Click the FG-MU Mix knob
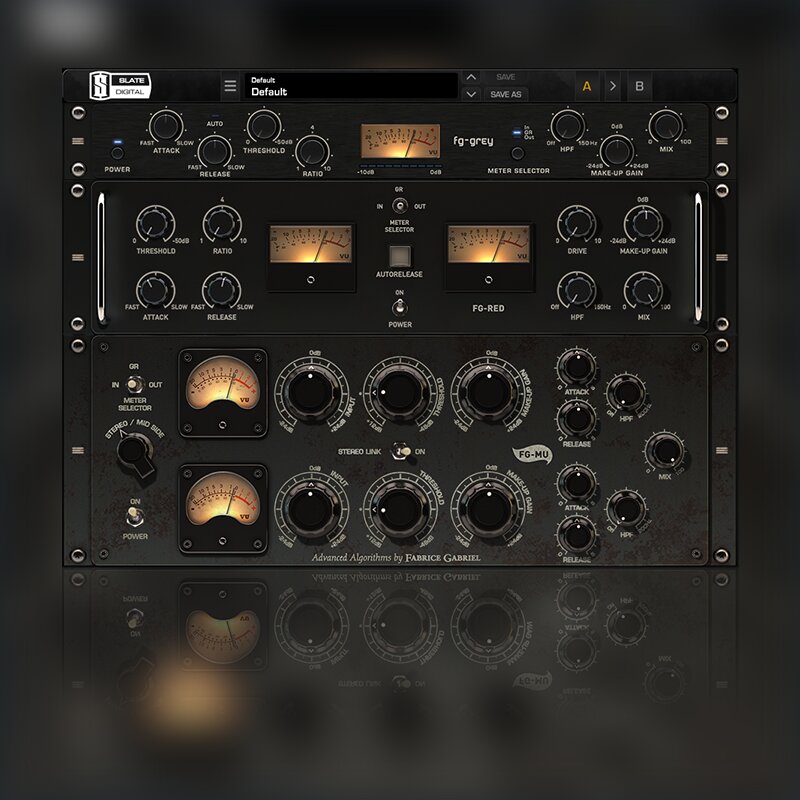800x800 pixels. (x=665, y=451)
